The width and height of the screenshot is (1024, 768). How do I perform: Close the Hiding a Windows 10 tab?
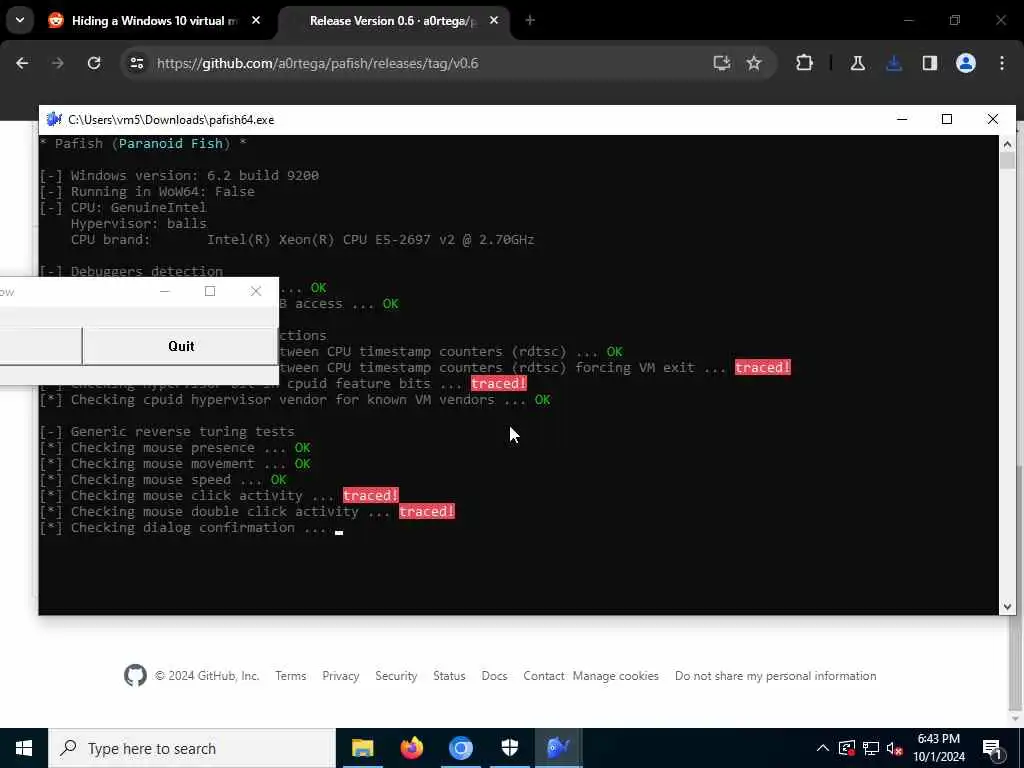coord(256,21)
